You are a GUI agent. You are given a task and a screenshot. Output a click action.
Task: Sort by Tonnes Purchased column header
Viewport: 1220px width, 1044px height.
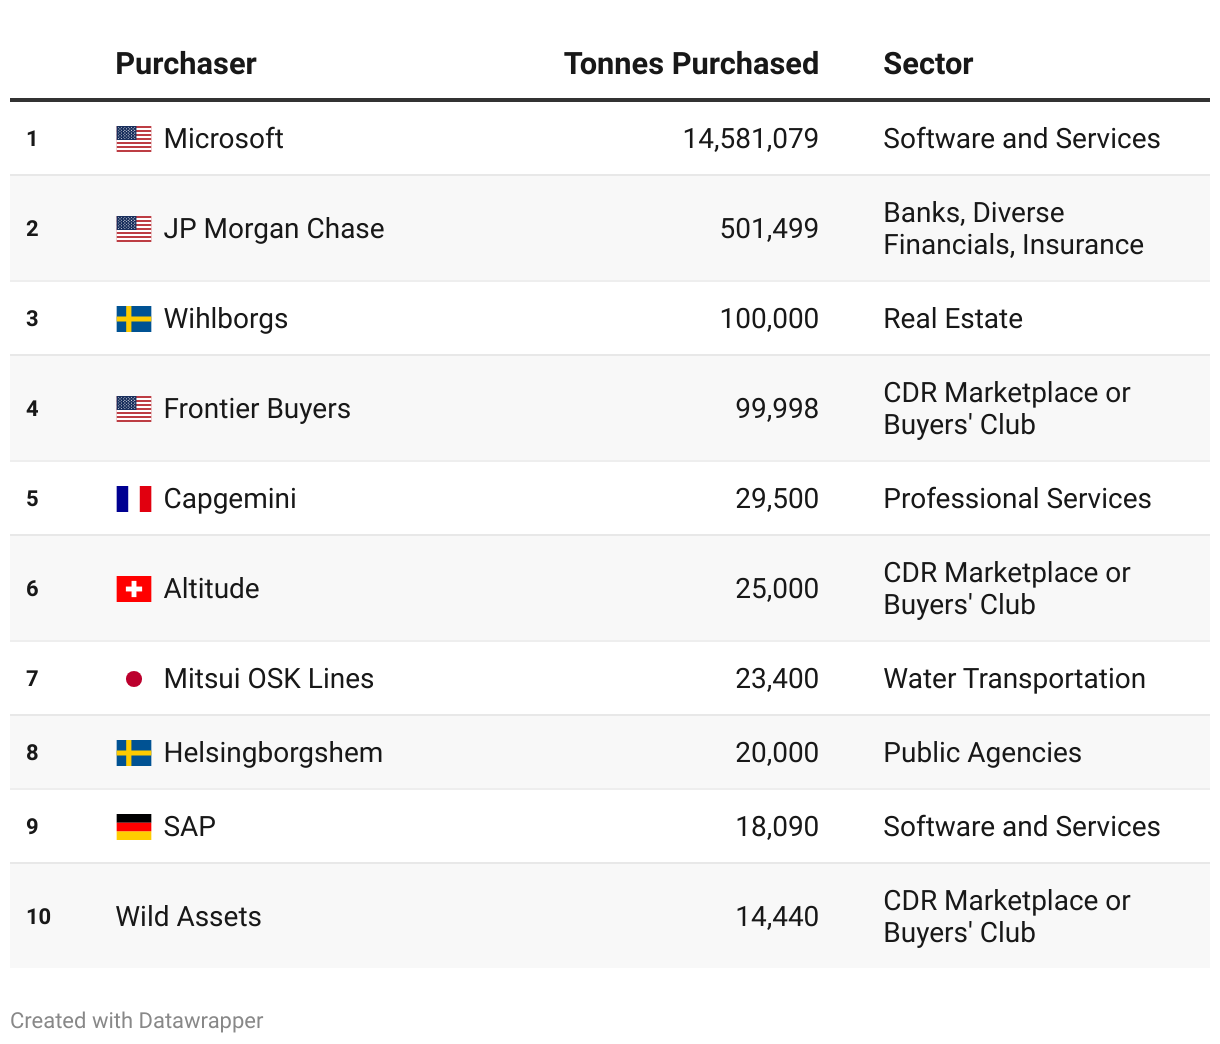(691, 64)
